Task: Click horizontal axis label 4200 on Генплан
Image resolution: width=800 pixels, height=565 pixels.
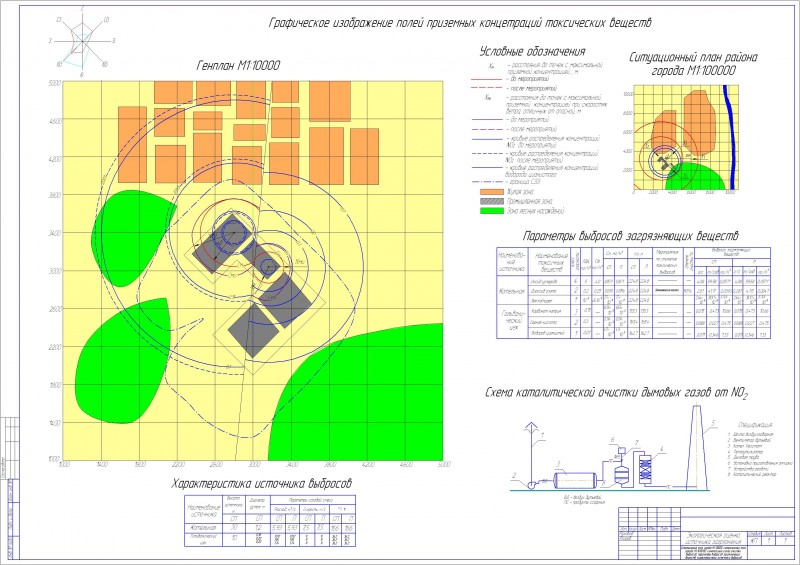Action: [x=368, y=465]
